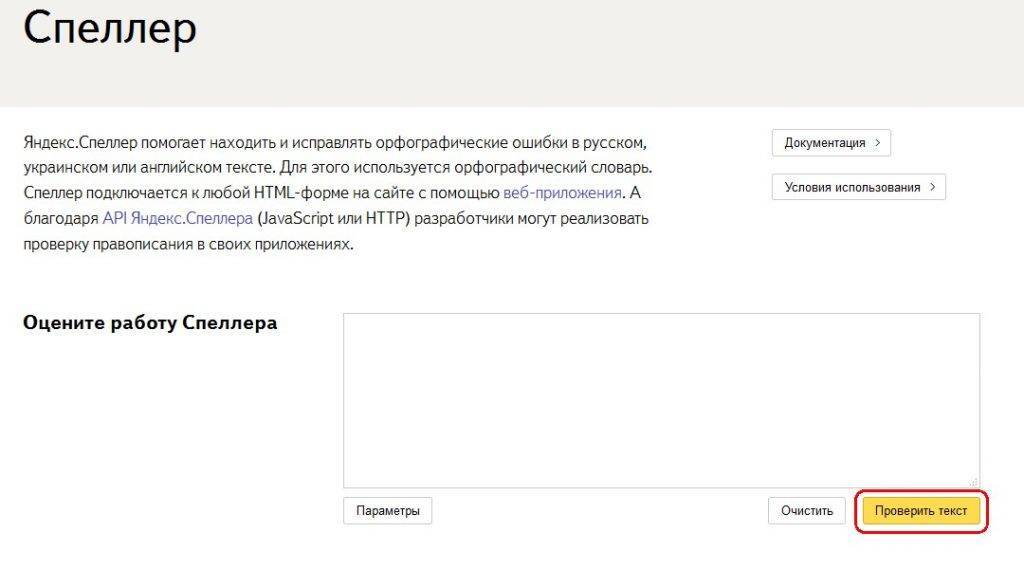This screenshot has height=569, width=1024.
Task: Click the gray header banner background
Action: (x=600, y=50)
